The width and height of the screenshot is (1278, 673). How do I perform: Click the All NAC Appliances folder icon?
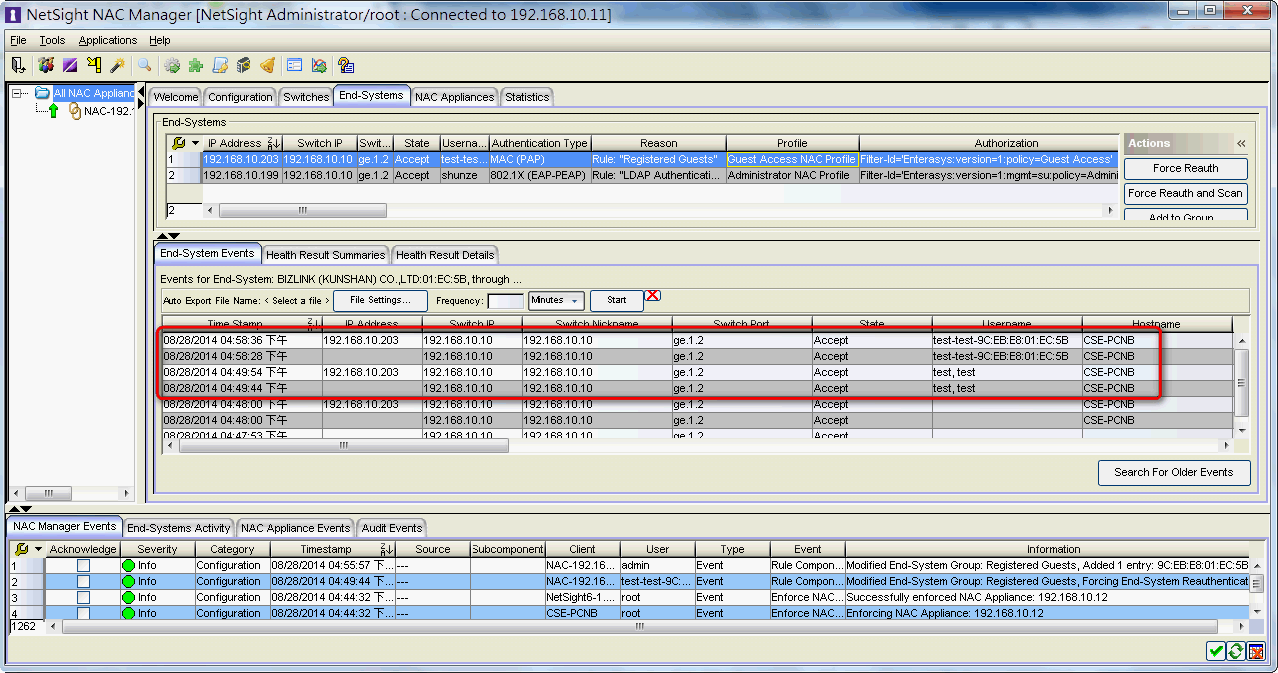pos(42,93)
